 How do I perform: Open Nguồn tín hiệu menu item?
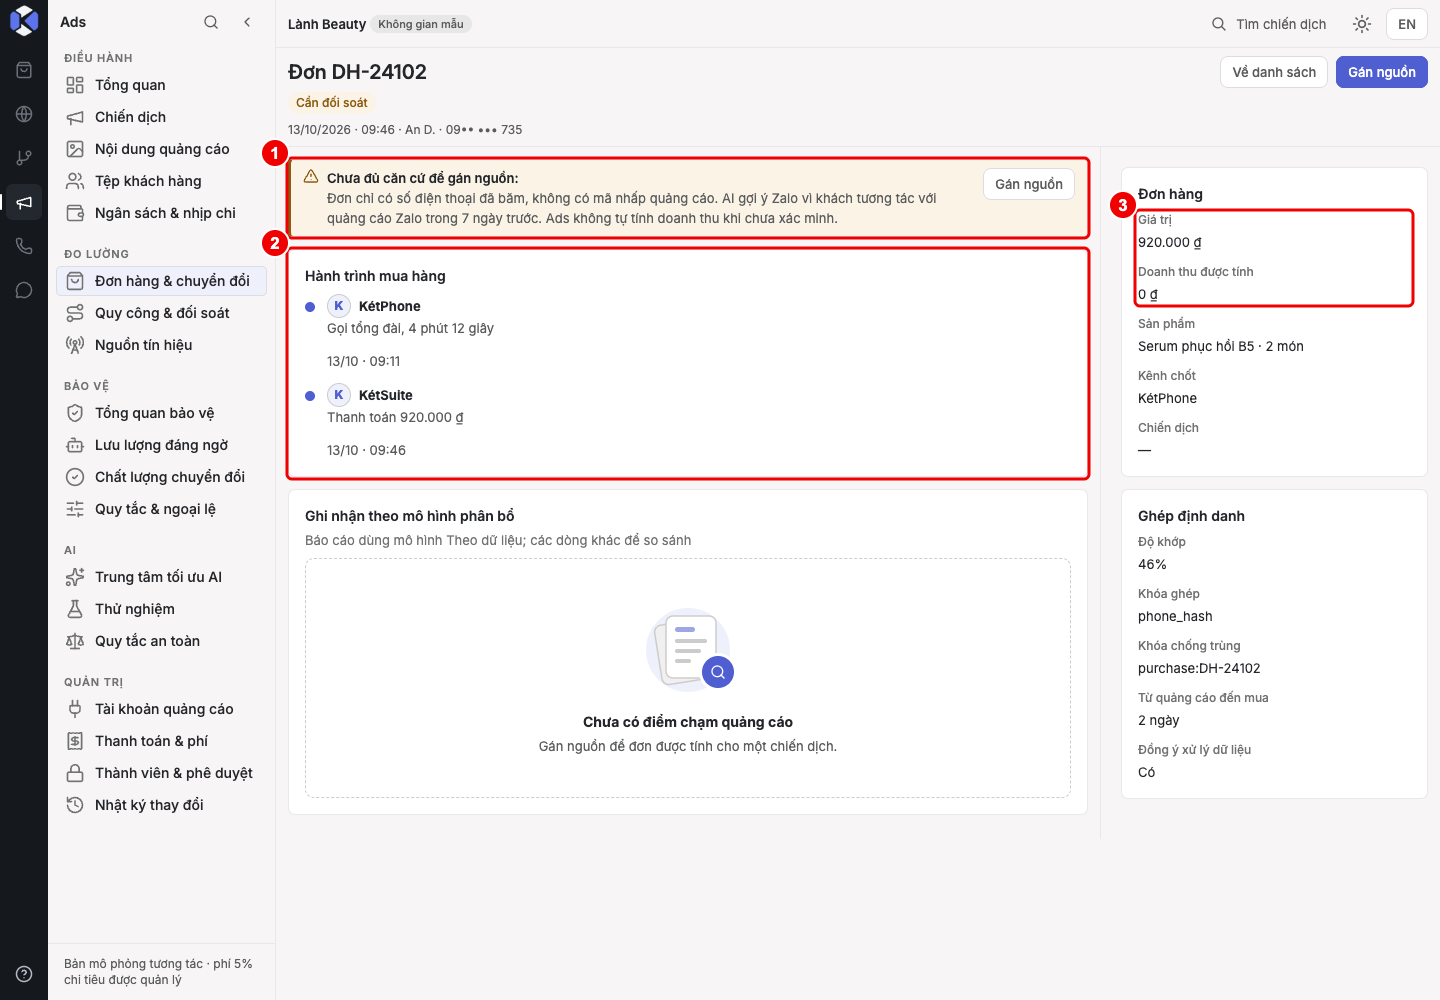pos(161,345)
